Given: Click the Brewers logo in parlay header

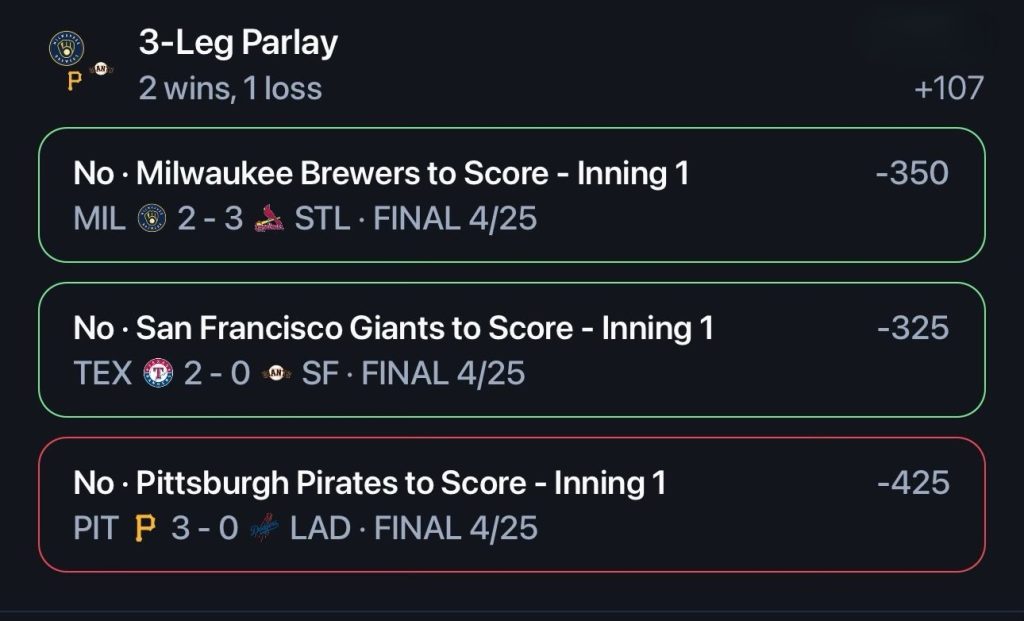Looking at the screenshot, I should click(x=67, y=49).
